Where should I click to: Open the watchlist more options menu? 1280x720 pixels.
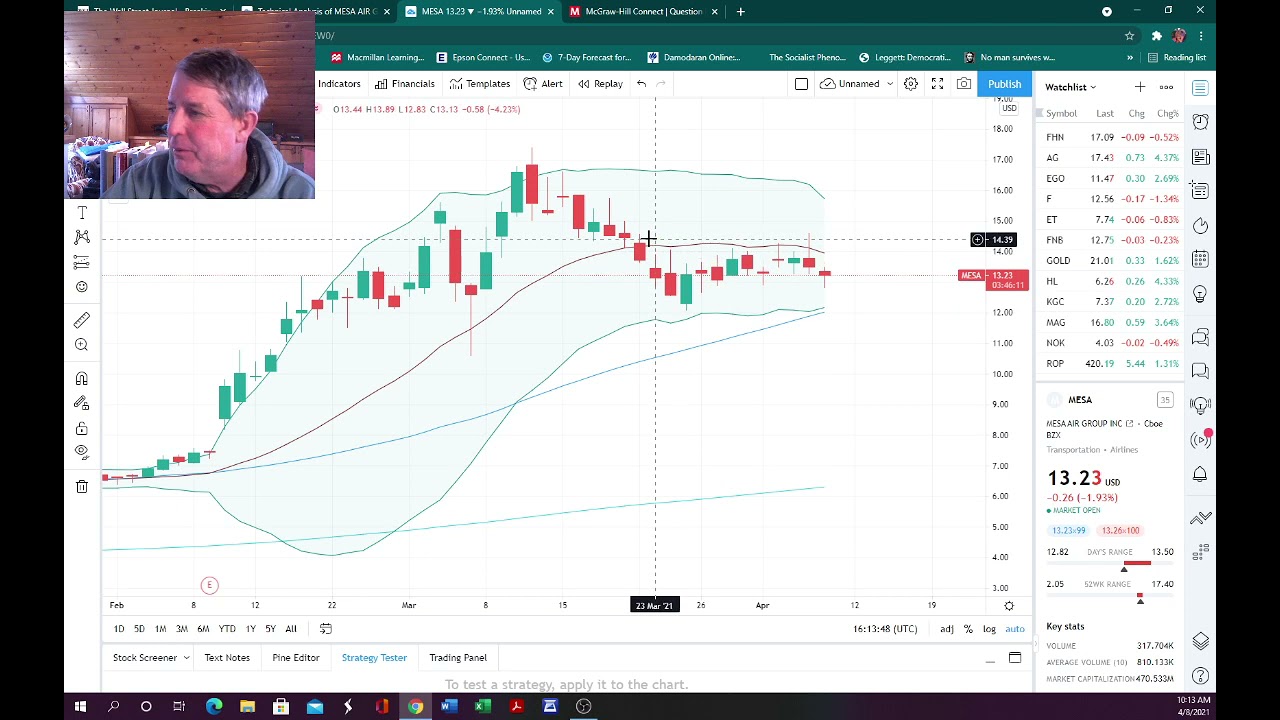(1166, 87)
